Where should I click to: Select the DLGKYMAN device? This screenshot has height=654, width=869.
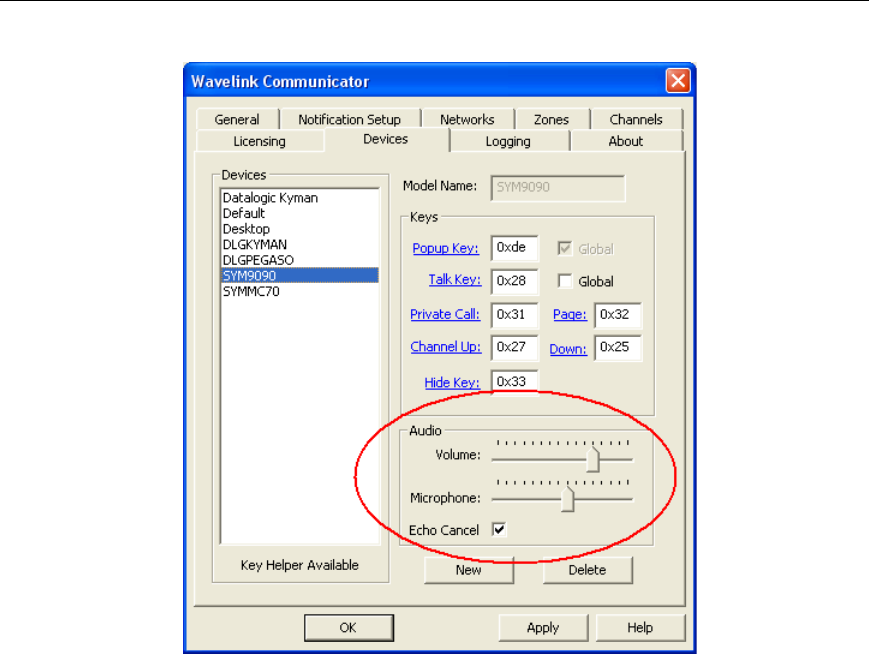tap(299, 244)
